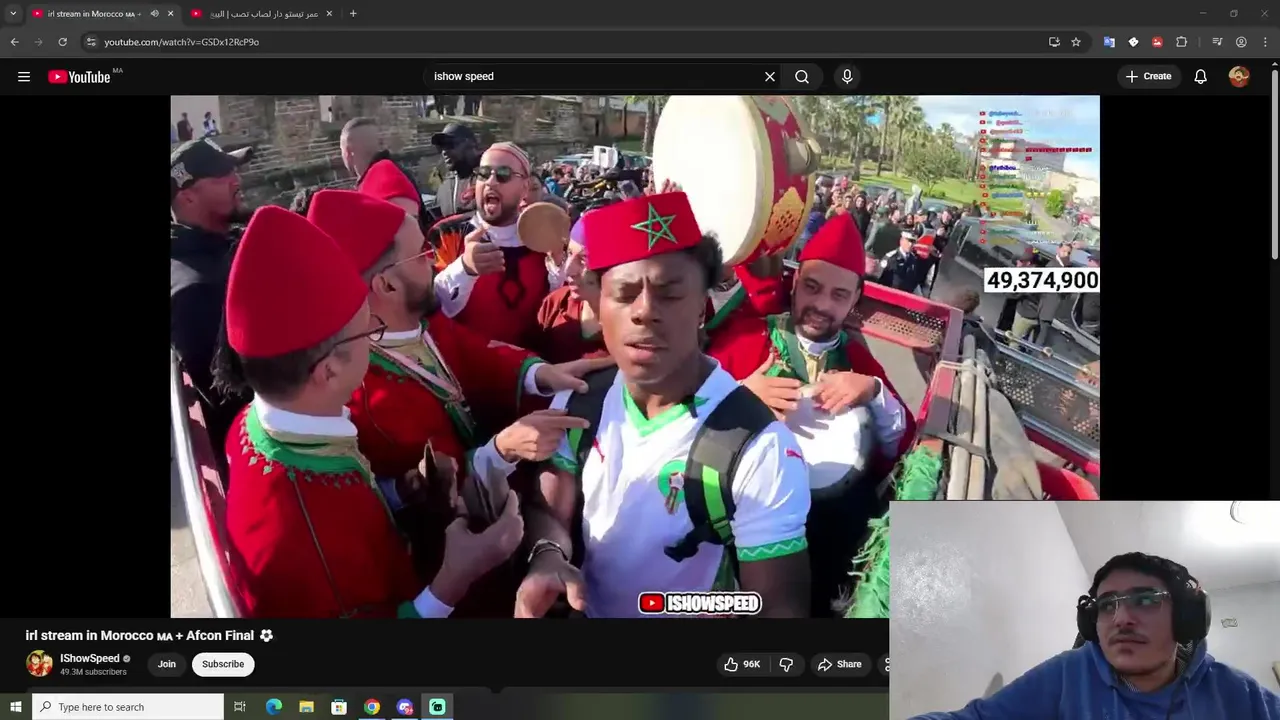The width and height of the screenshot is (1280, 720).
Task: Open the IShowSpeed channel name link
Action: [89, 658]
